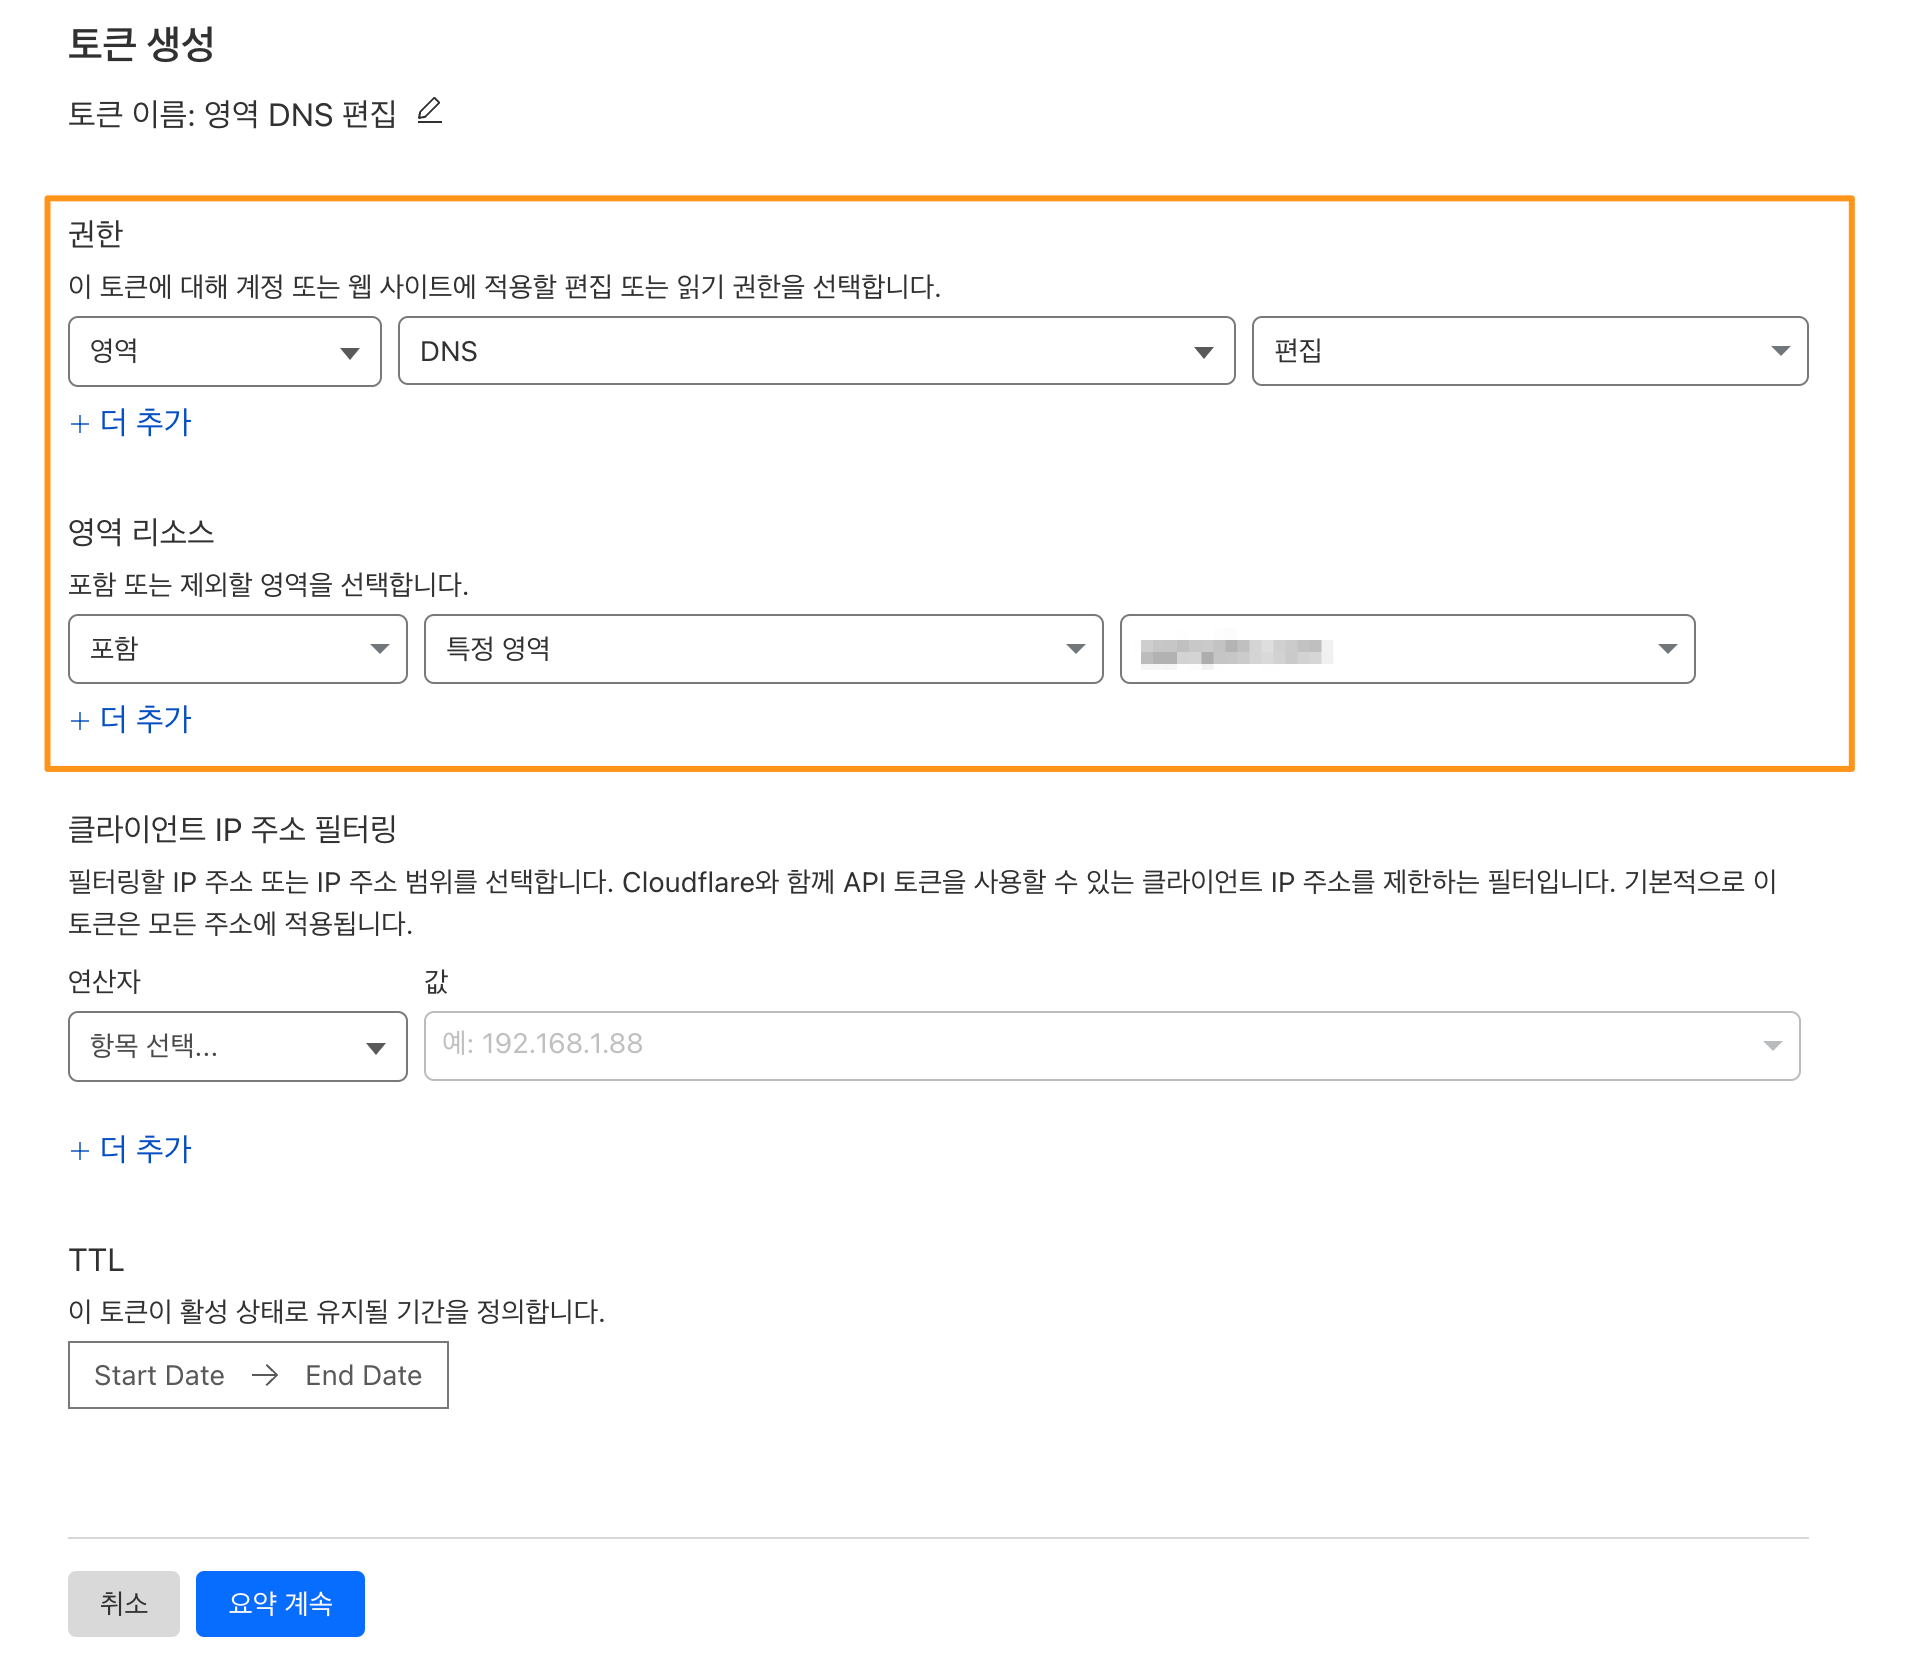
Task: Click the pencil icon to edit token name
Action: tap(429, 111)
